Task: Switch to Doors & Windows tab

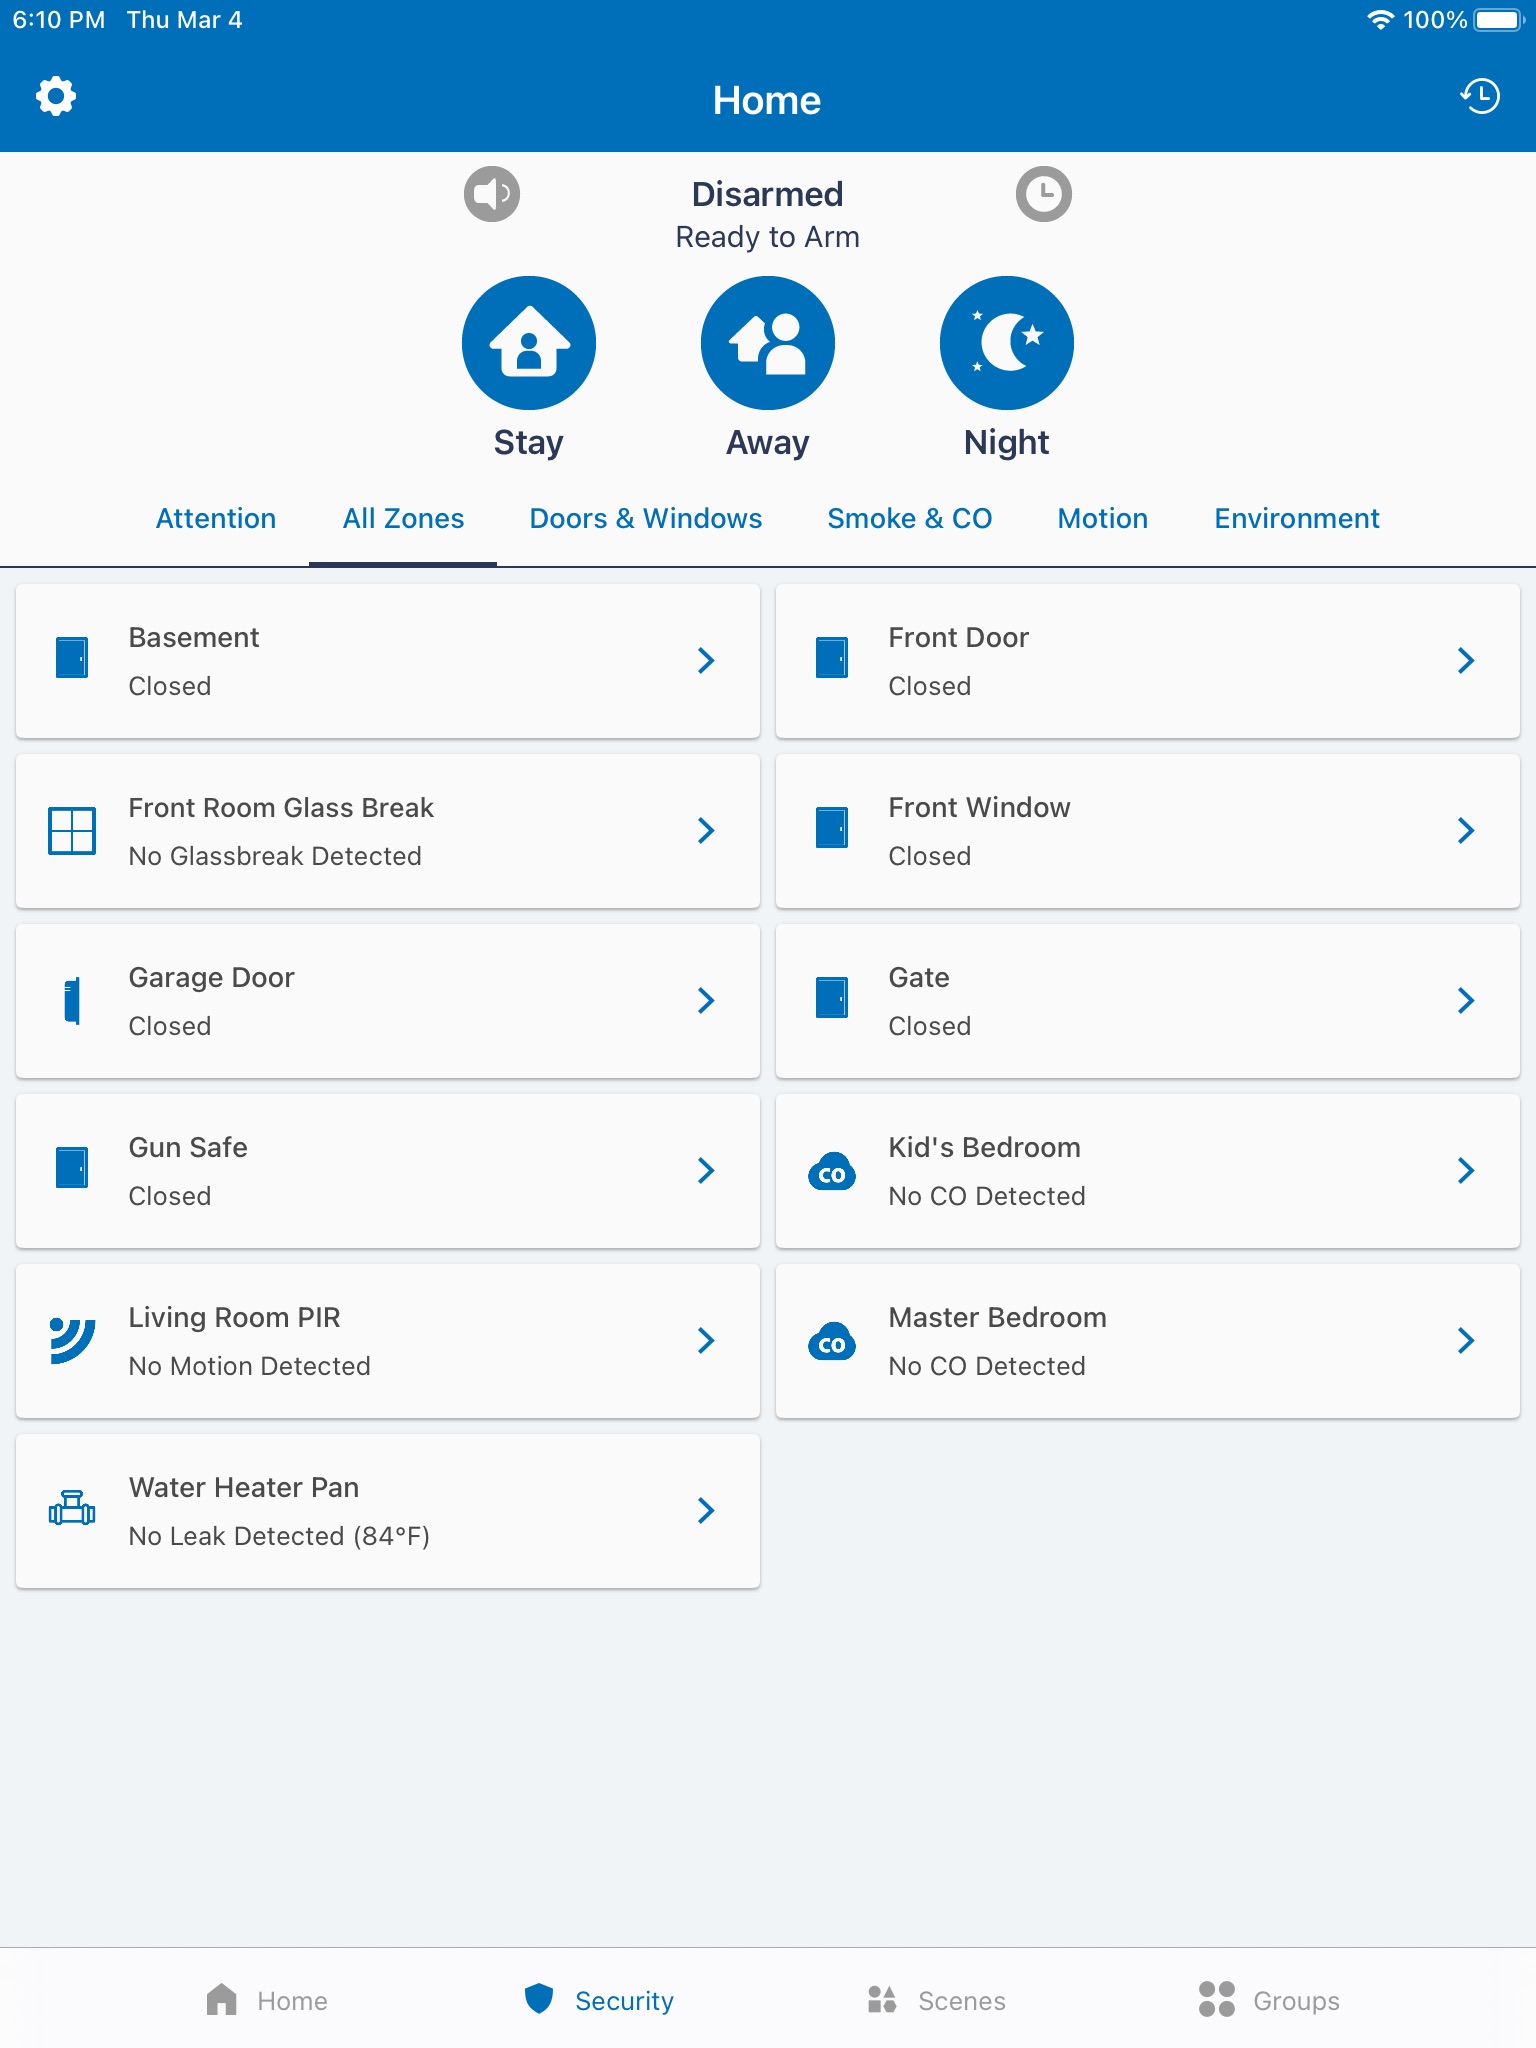Action: pos(646,519)
